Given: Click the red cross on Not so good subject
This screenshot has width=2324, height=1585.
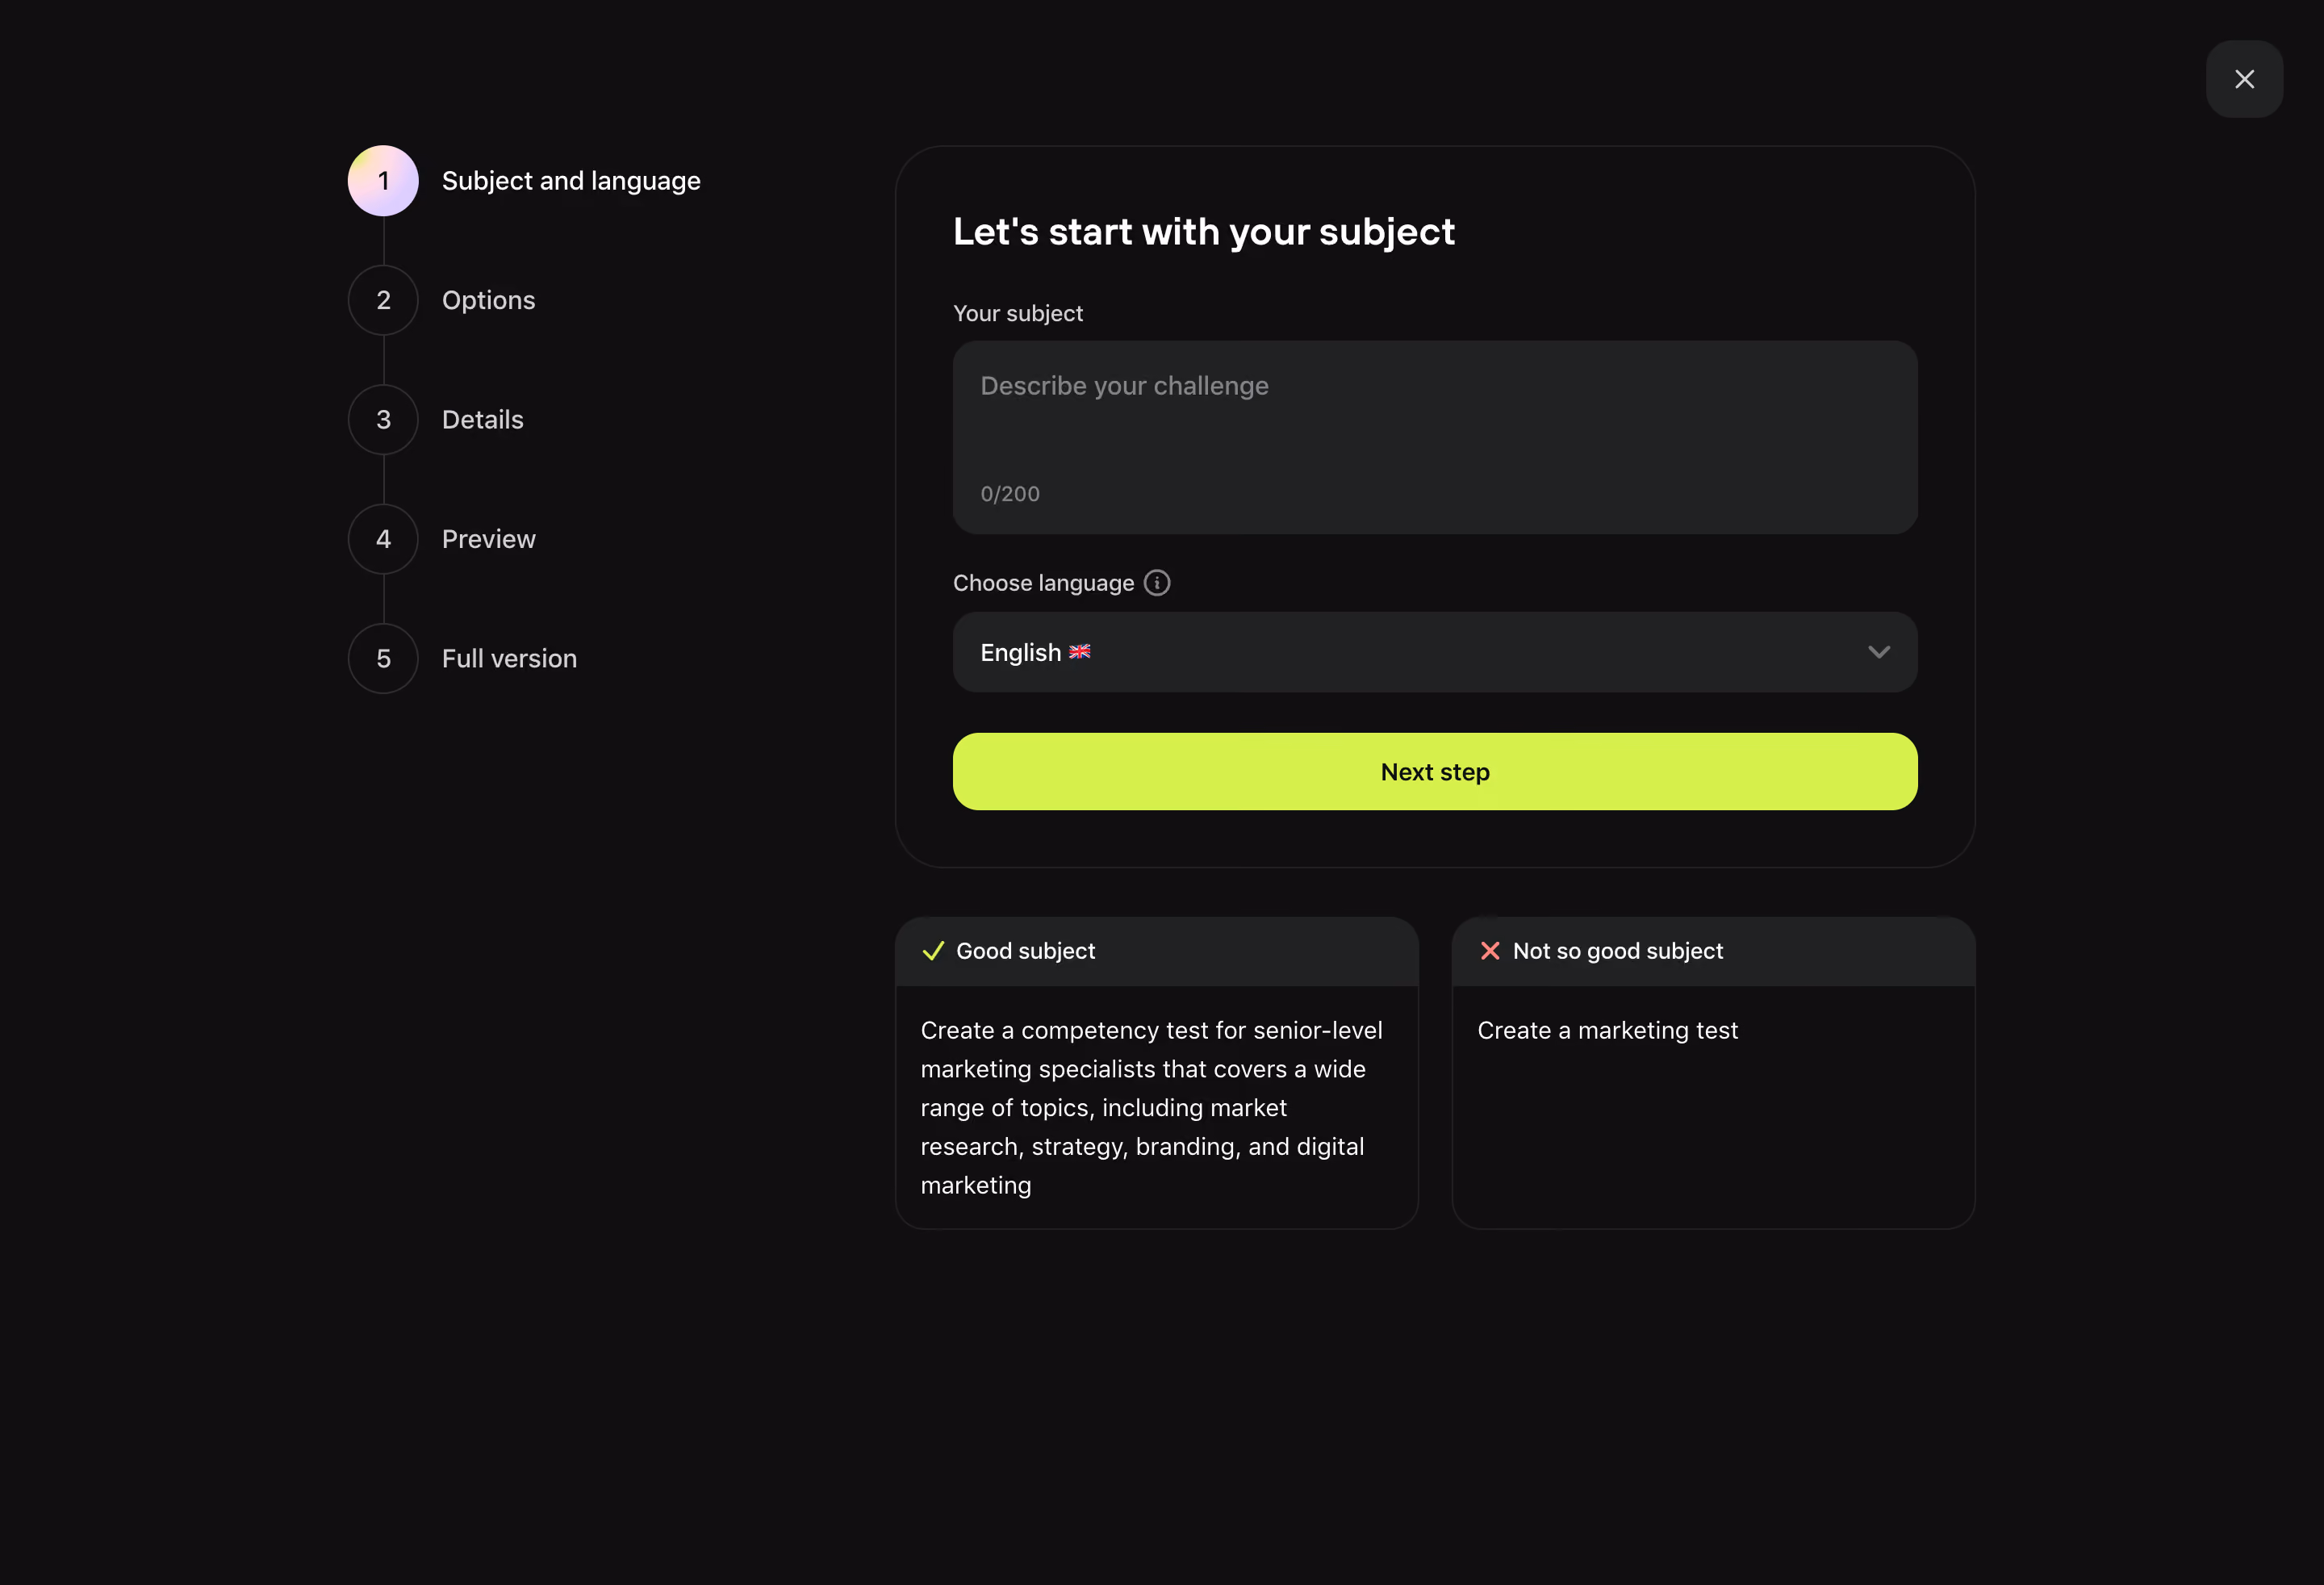Looking at the screenshot, I should (x=1490, y=951).
